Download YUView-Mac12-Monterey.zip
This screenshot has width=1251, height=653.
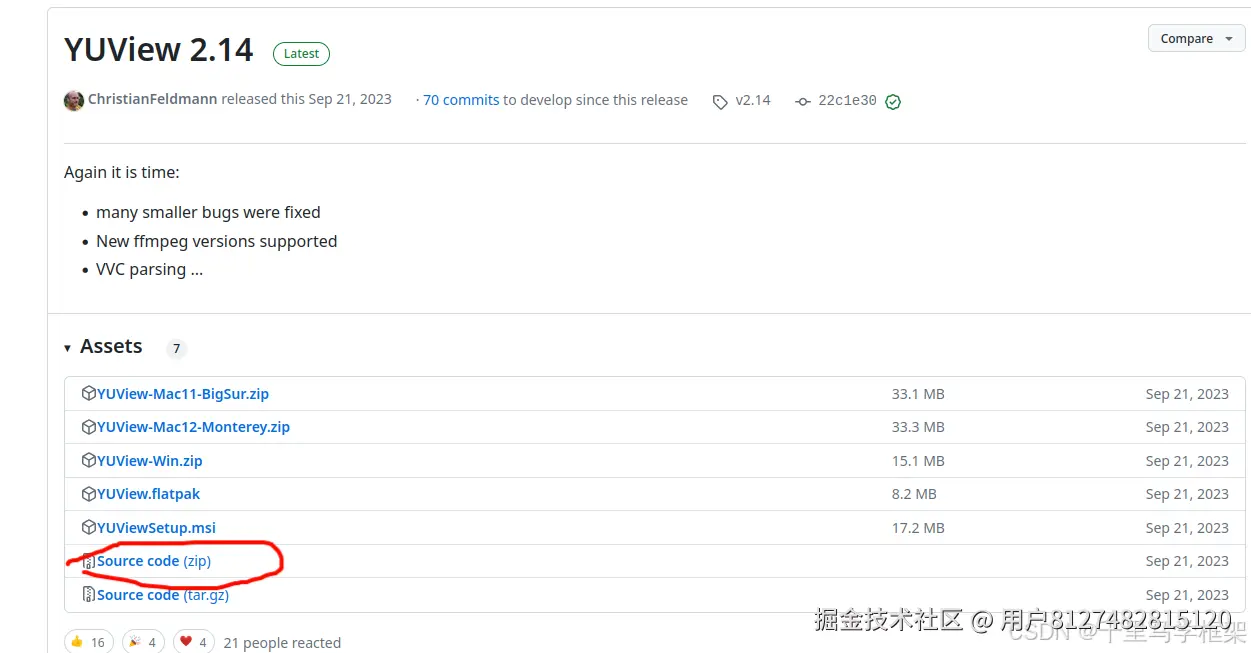[x=193, y=427]
